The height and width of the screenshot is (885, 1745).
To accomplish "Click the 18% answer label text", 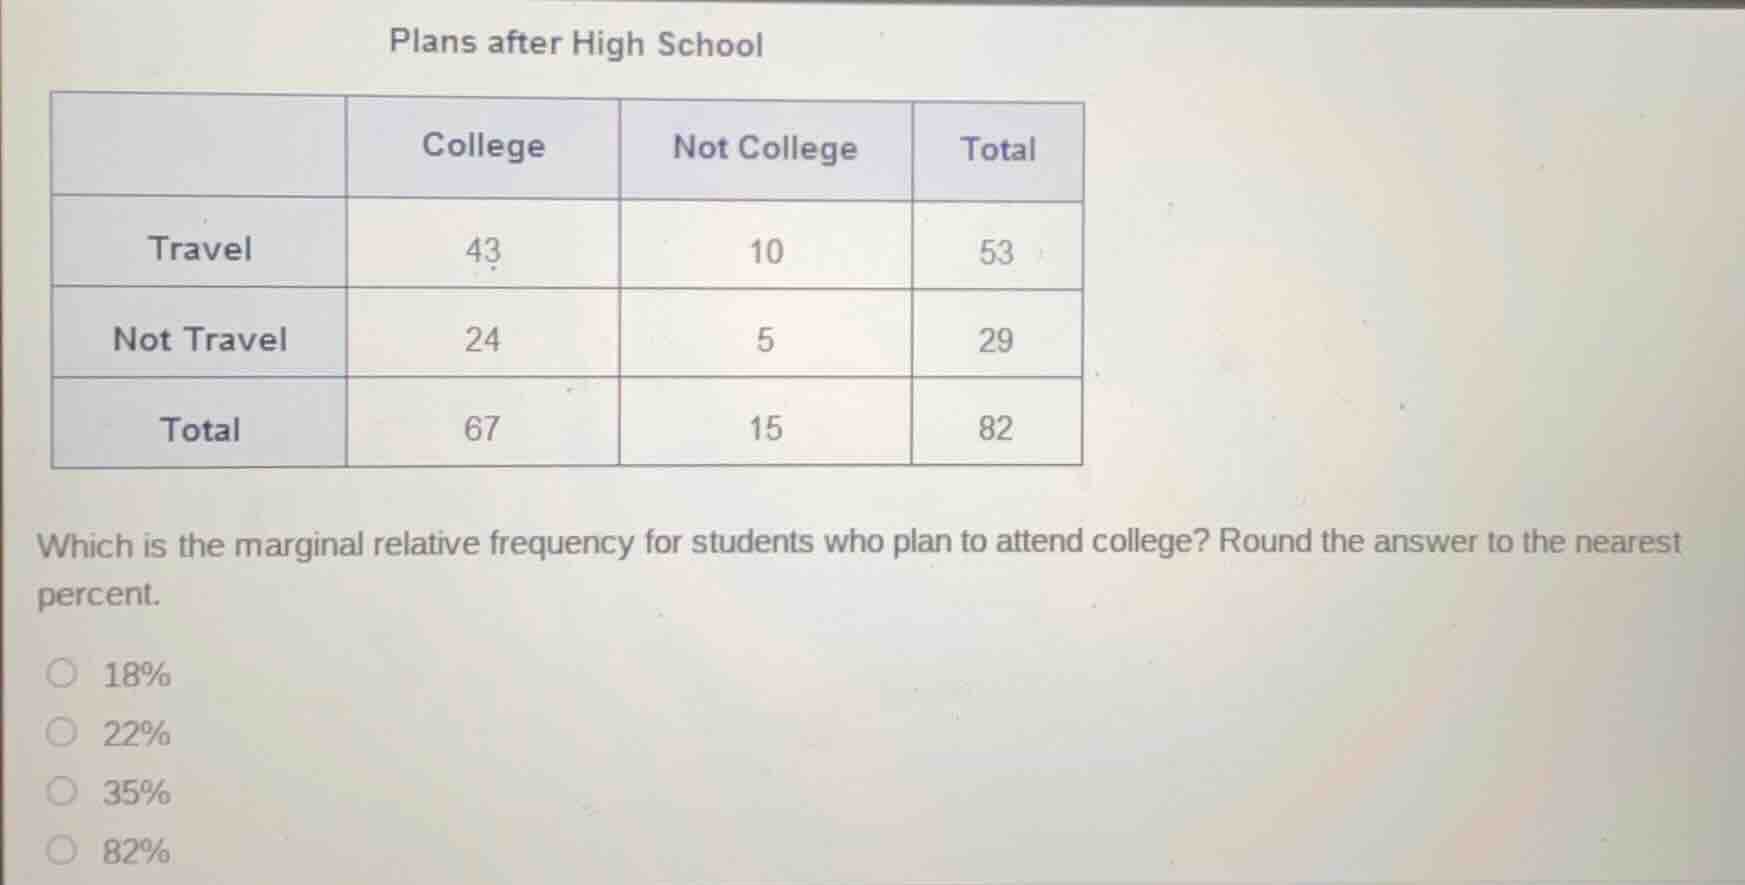I will click(136, 675).
